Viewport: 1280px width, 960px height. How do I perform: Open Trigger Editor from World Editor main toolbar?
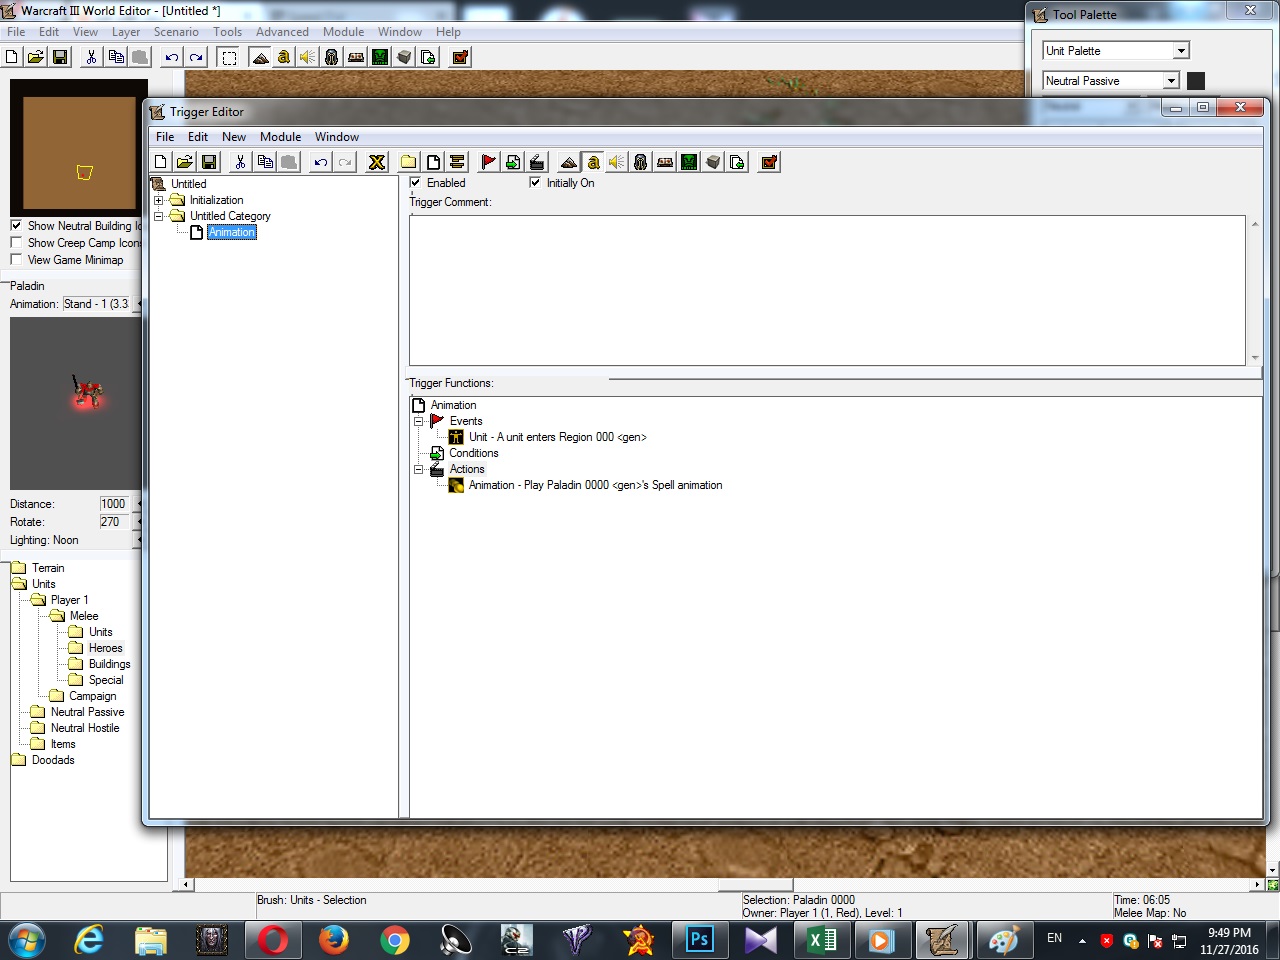(x=284, y=57)
